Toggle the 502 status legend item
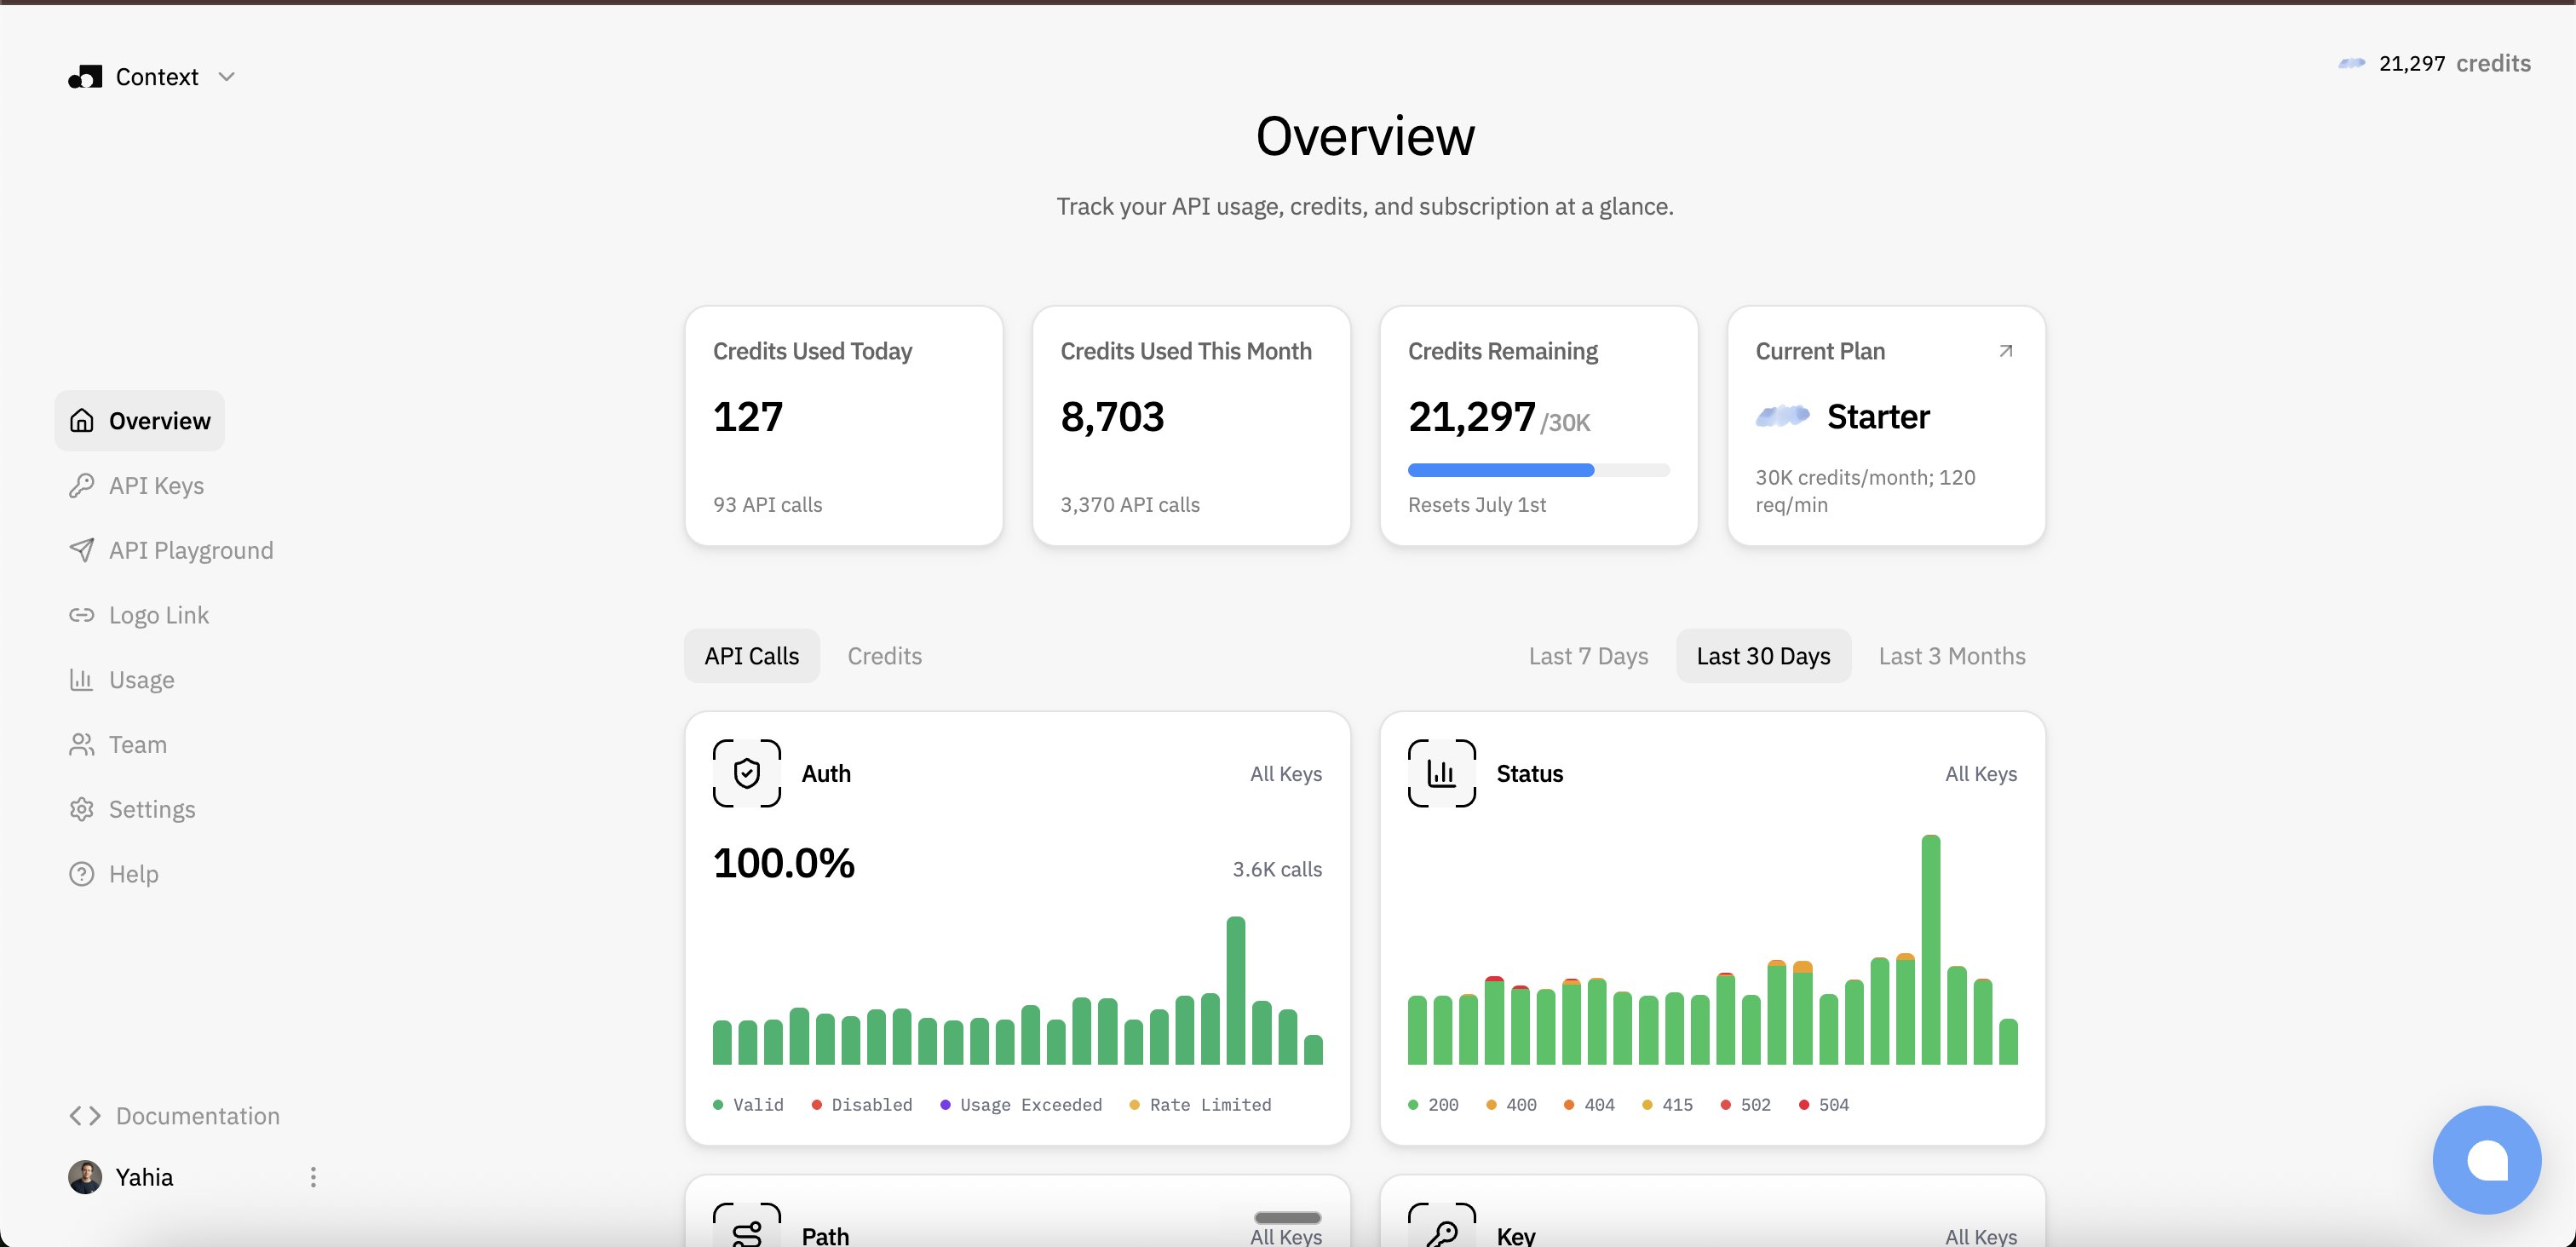This screenshot has height=1247, width=2576. [1745, 1105]
